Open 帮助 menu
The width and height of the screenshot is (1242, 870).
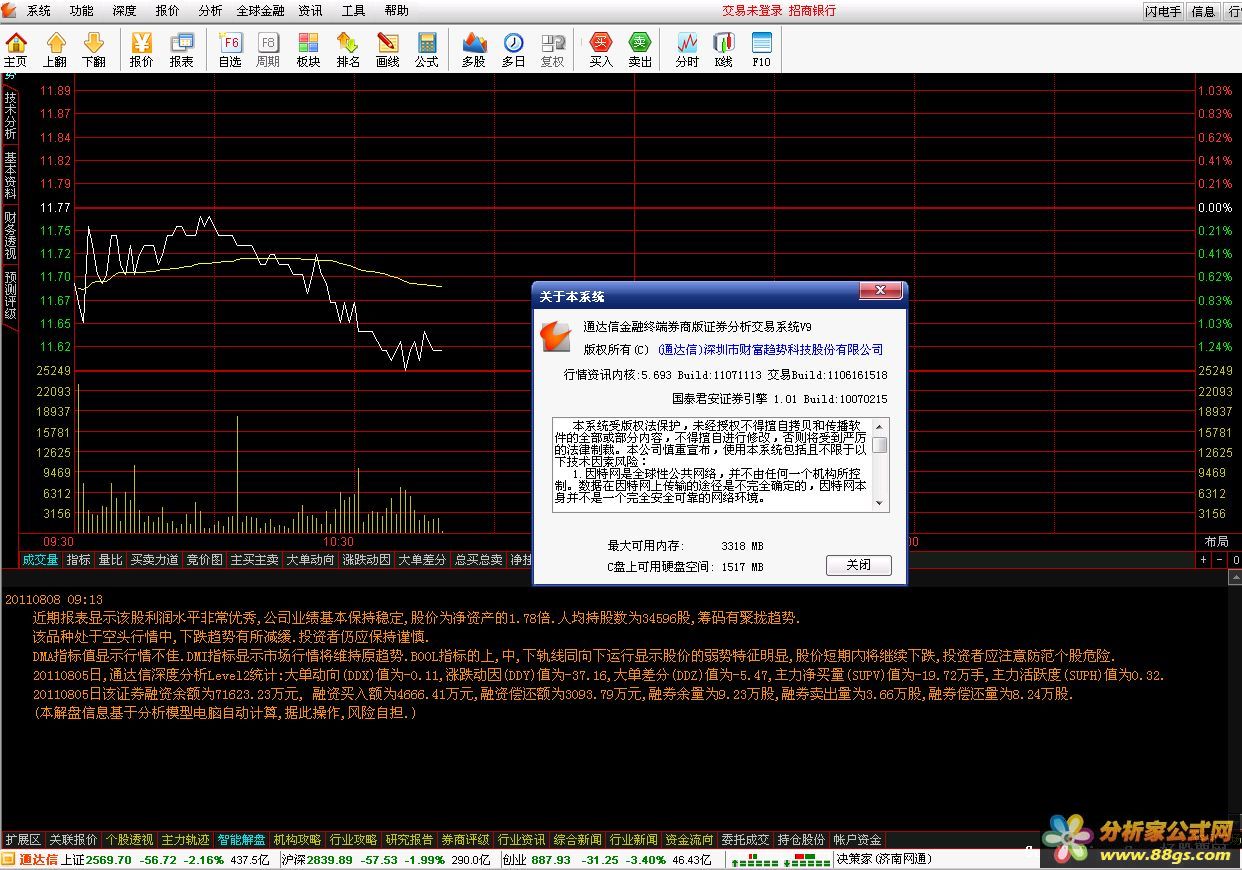396,11
